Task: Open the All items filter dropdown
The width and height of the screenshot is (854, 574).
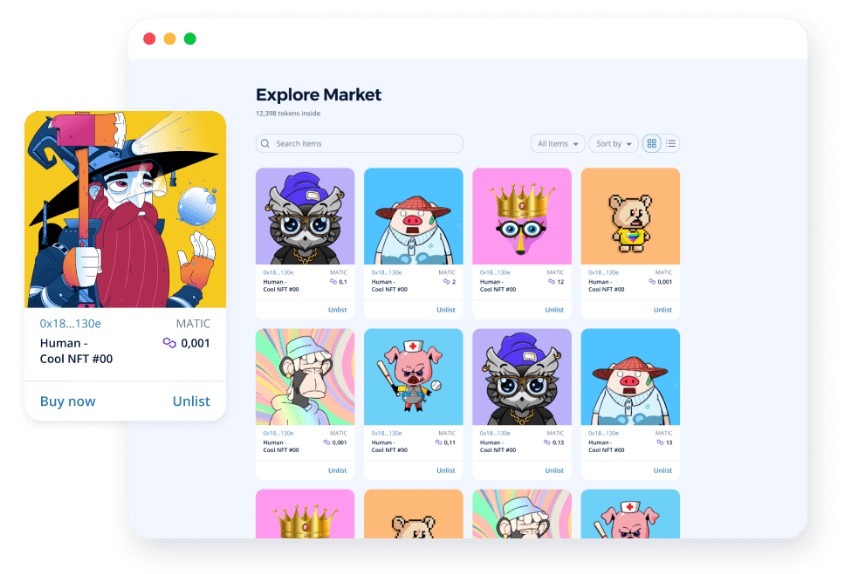Action: pyautogui.click(x=558, y=144)
